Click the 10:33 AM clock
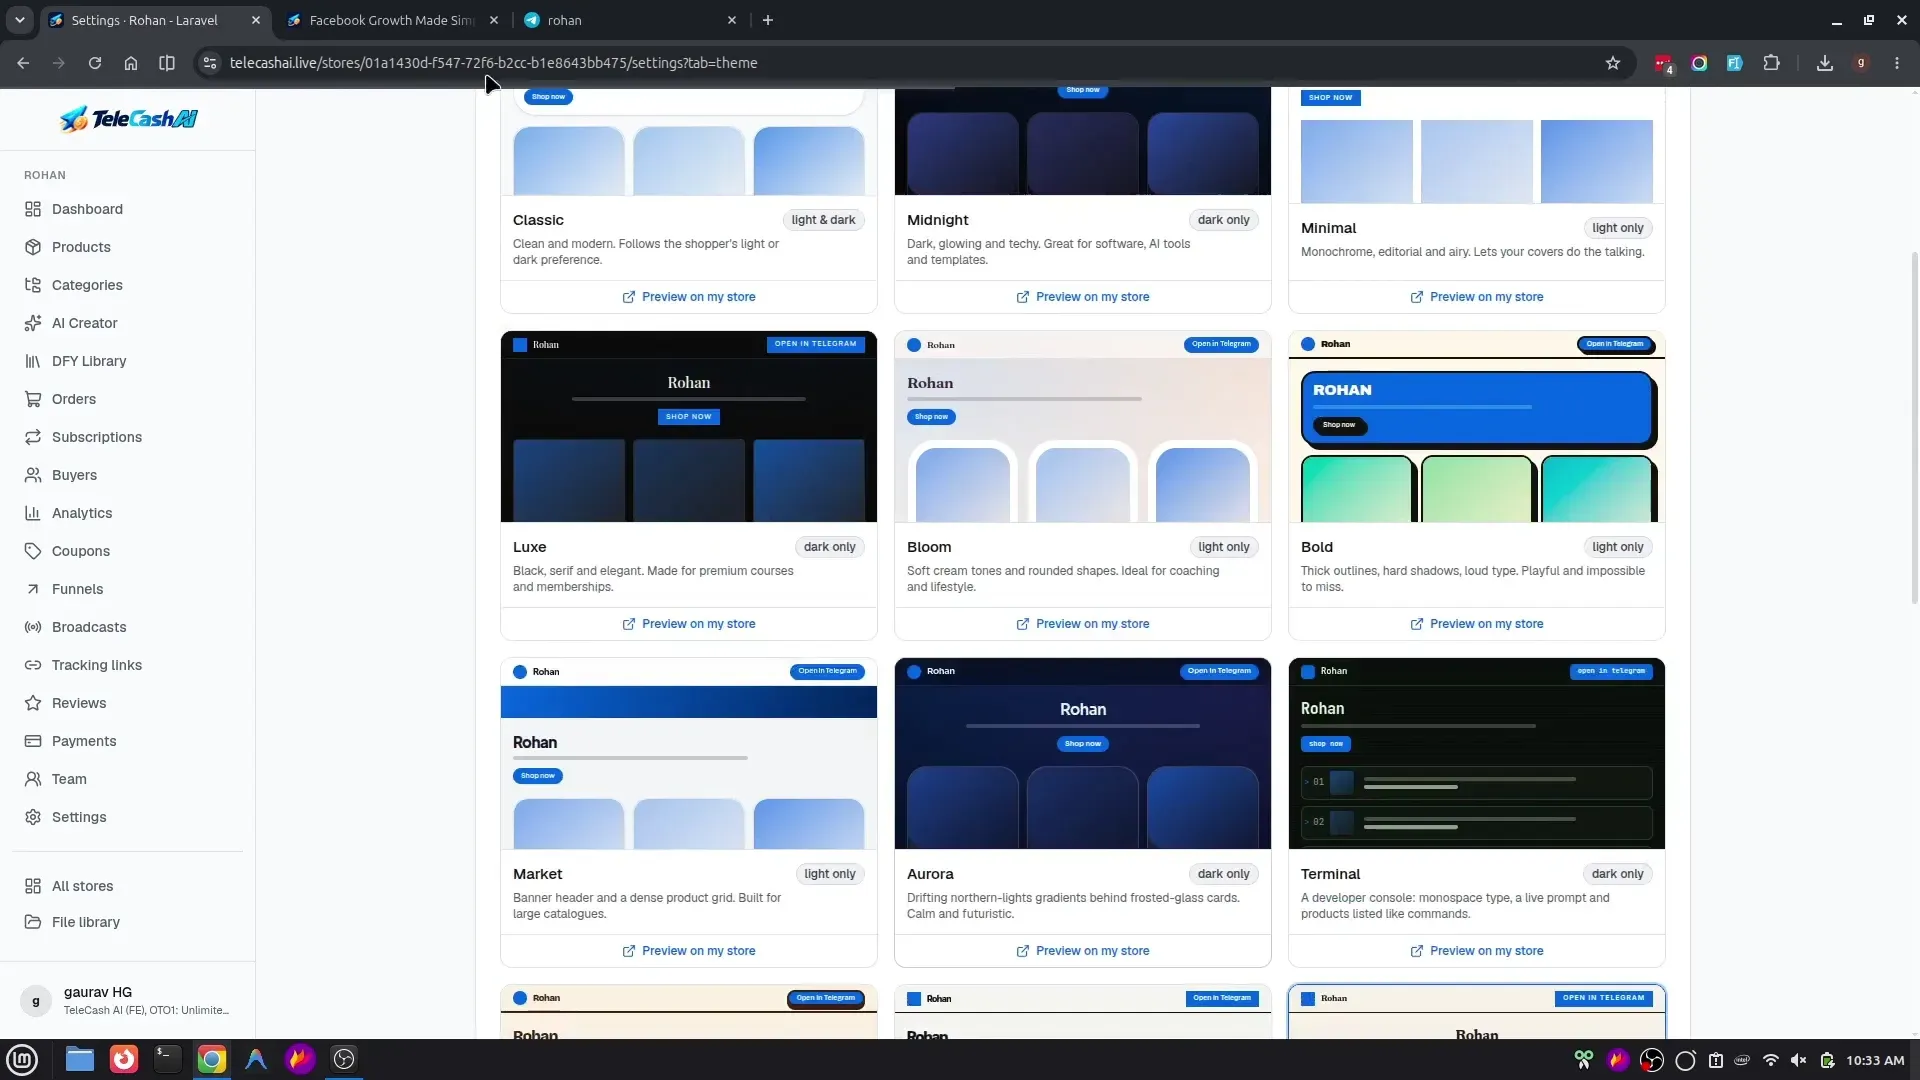 pyautogui.click(x=1875, y=1060)
